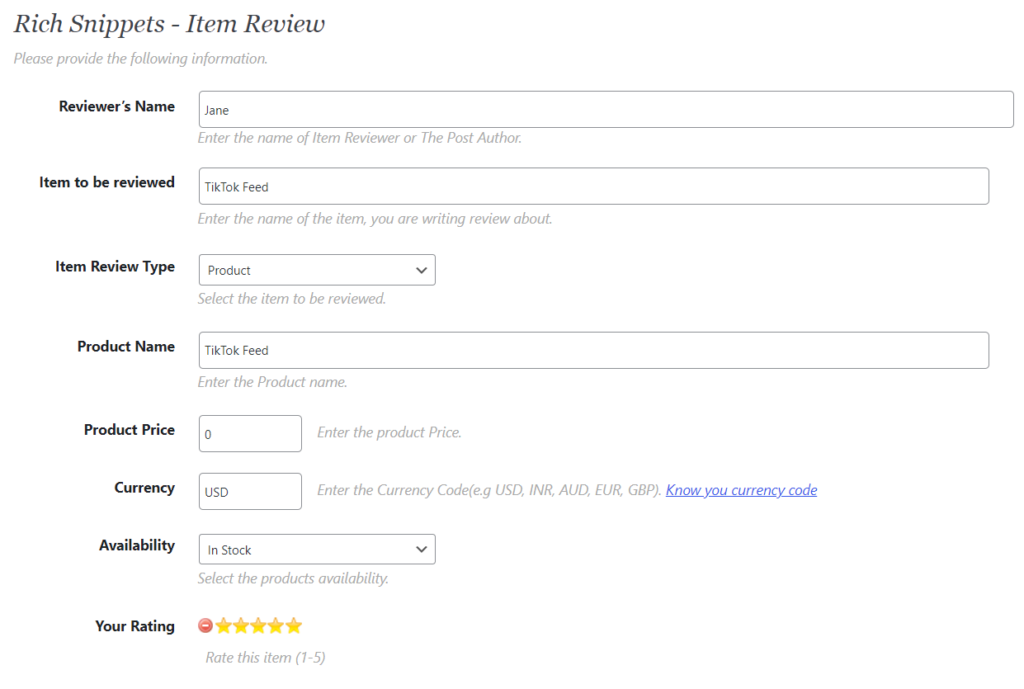Click the Rich Snippets Item Review heading

click(x=168, y=23)
